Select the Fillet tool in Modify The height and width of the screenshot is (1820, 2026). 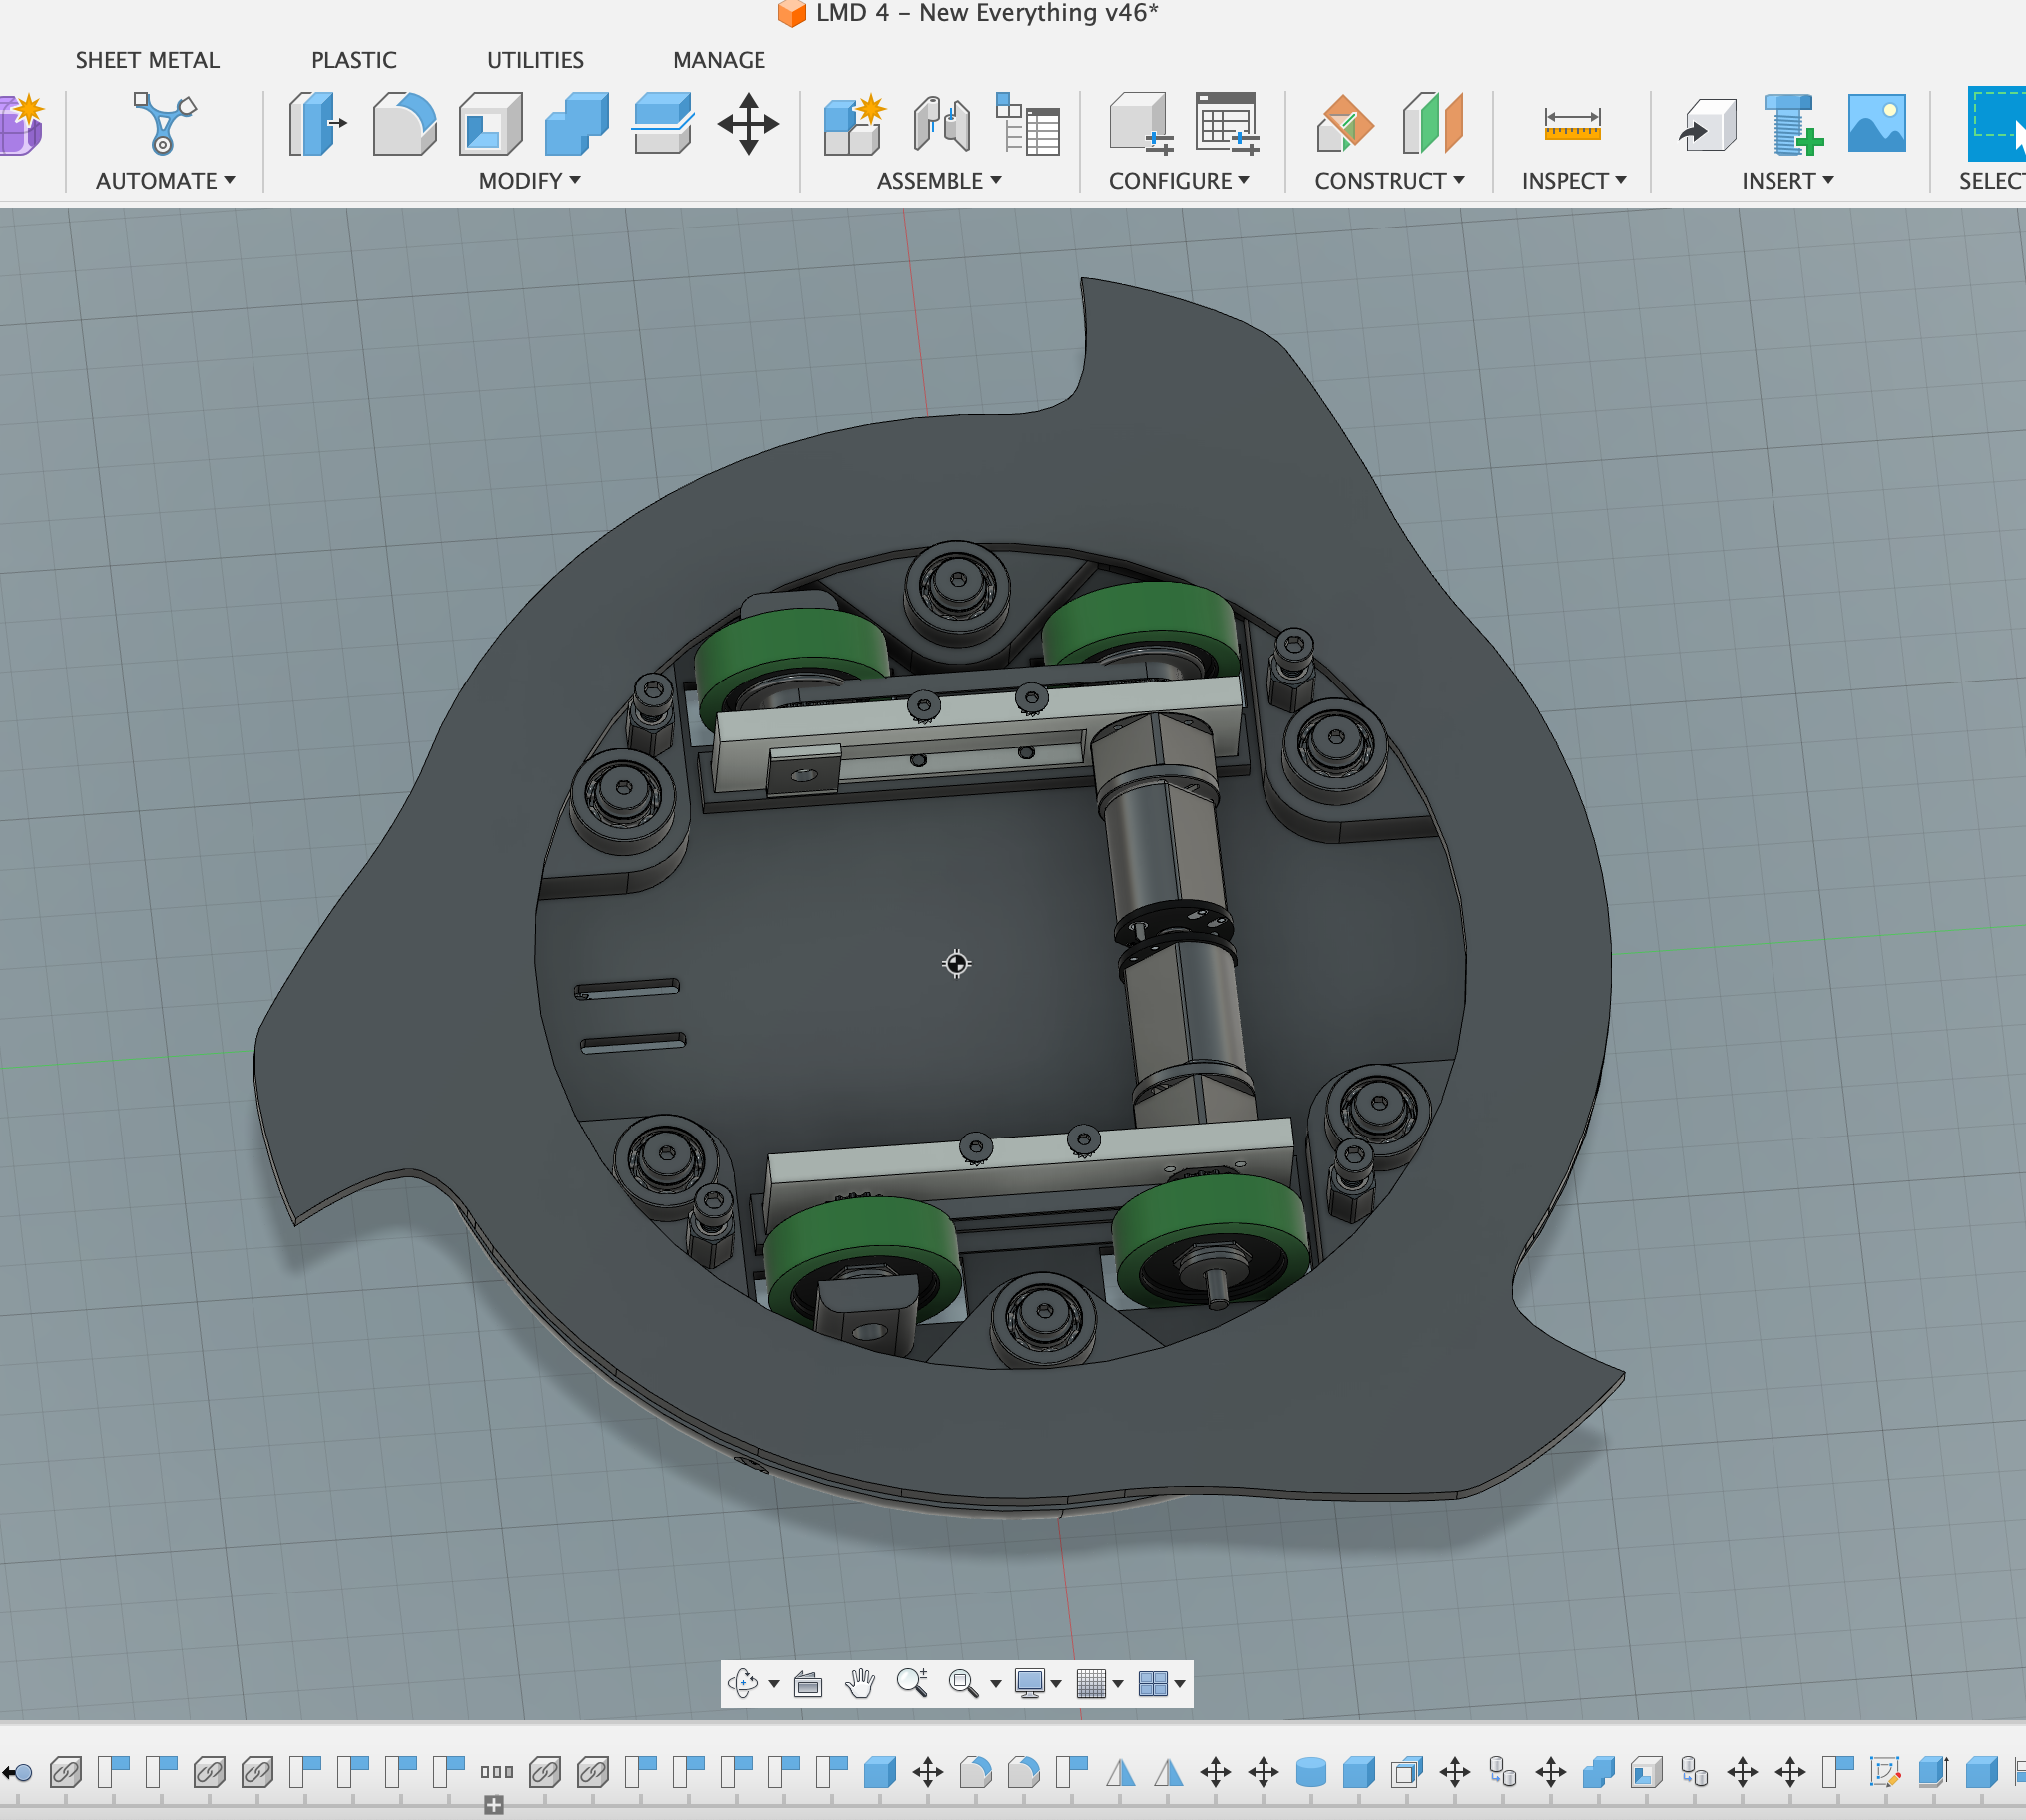pyautogui.click(x=403, y=124)
